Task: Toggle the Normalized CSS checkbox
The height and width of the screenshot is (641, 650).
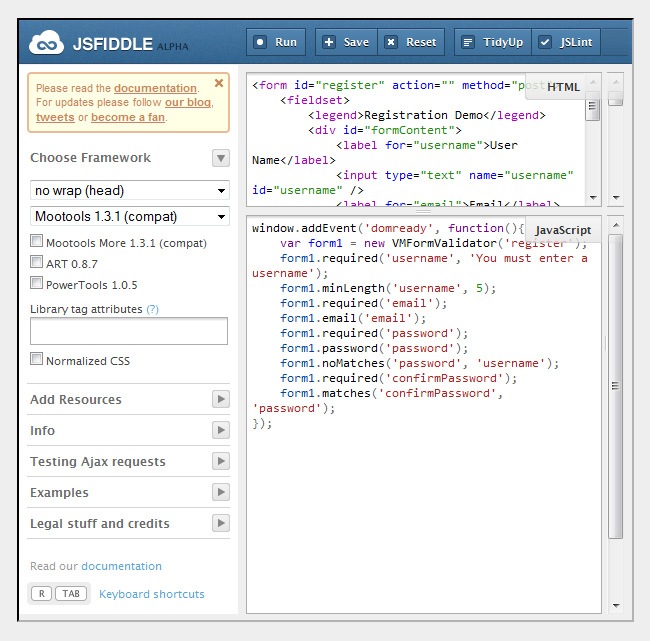Action: pyautogui.click(x=37, y=359)
